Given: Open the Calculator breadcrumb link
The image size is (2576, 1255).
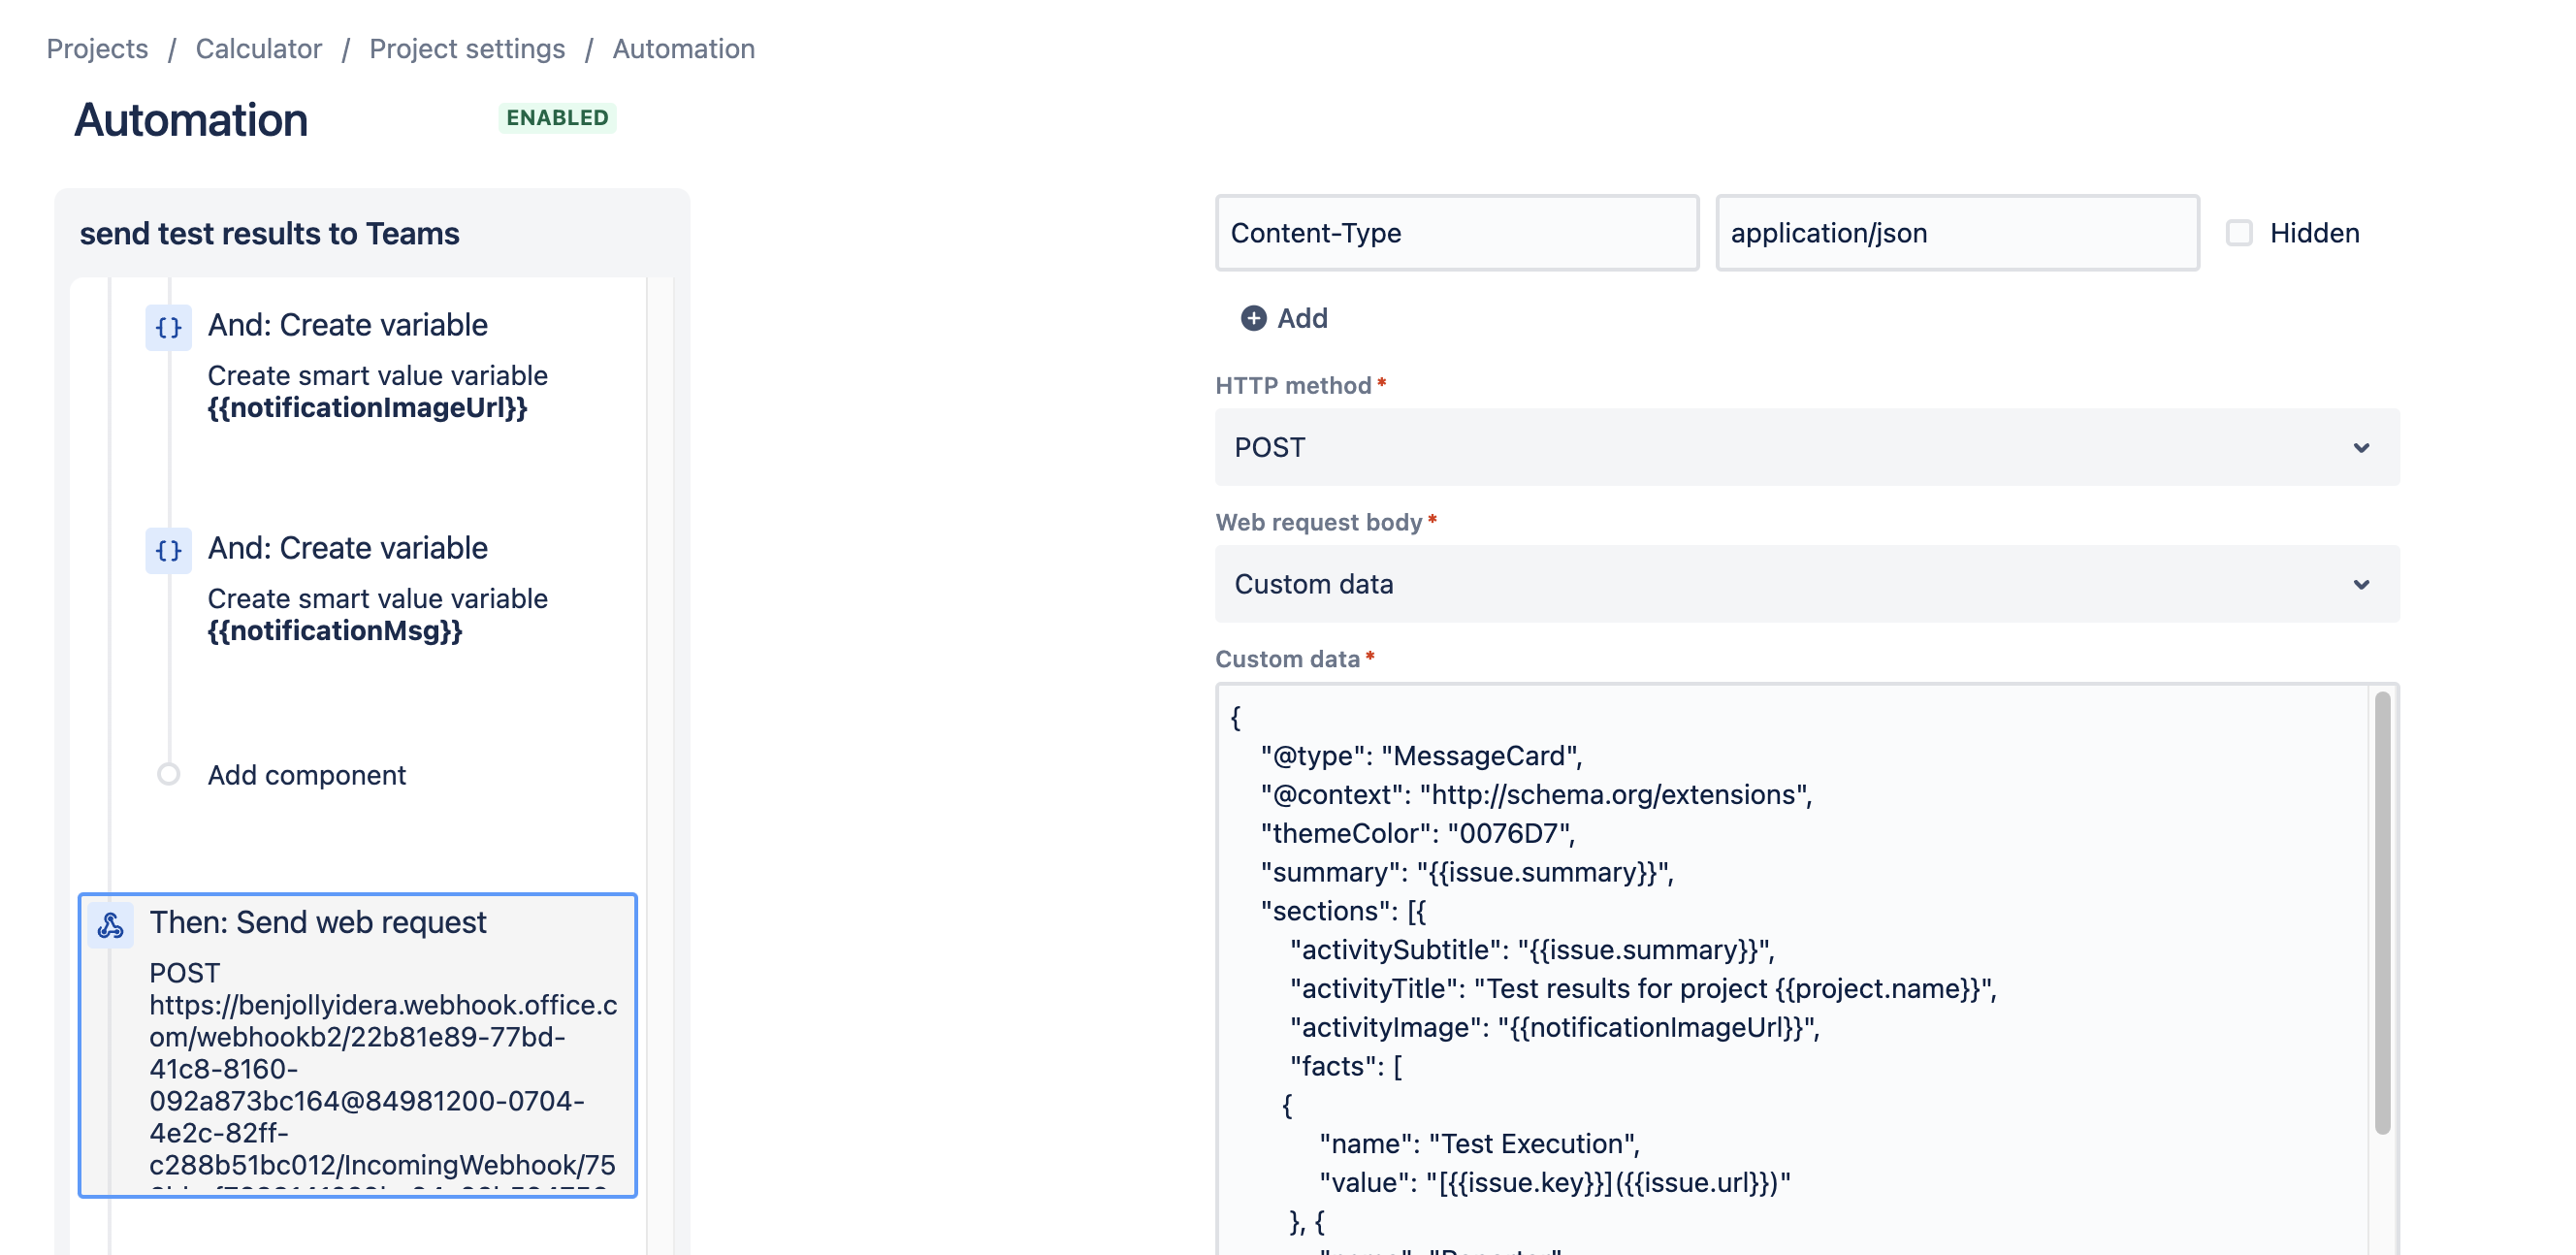Looking at the screenshot, I should [258, 48].
